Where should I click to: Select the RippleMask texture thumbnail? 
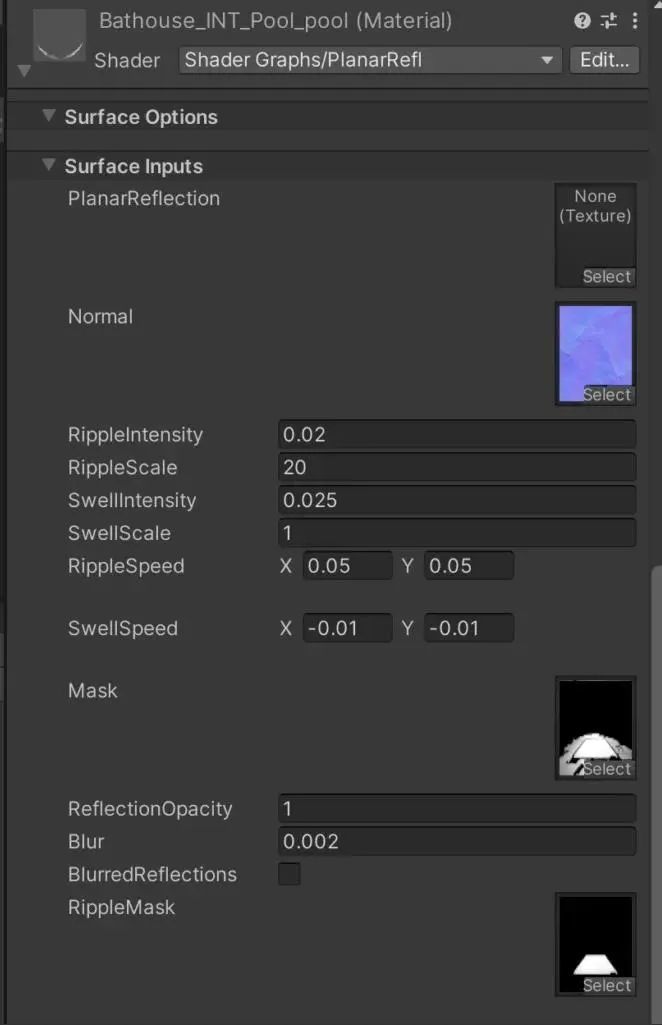click(595, 945)
